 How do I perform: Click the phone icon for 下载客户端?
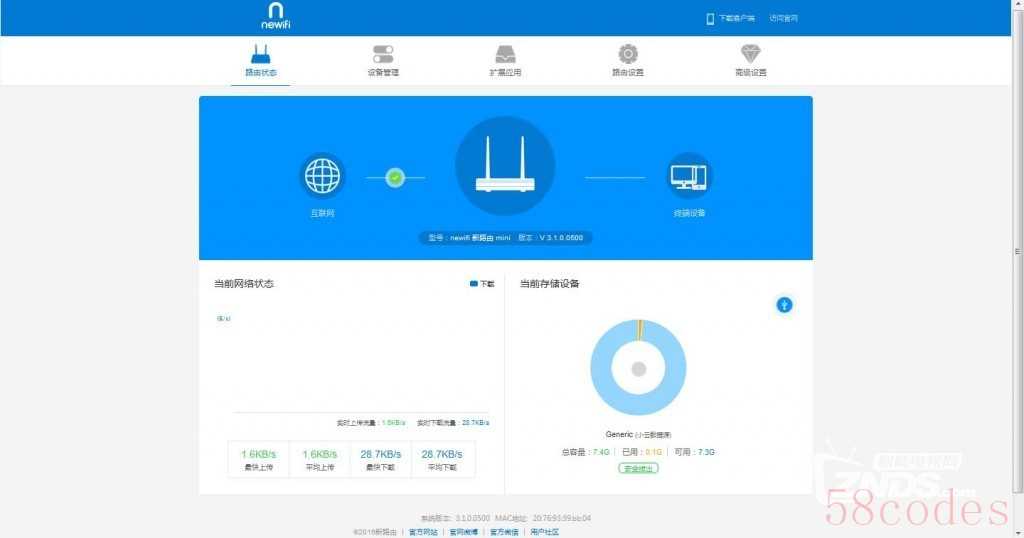pos(710,18)
